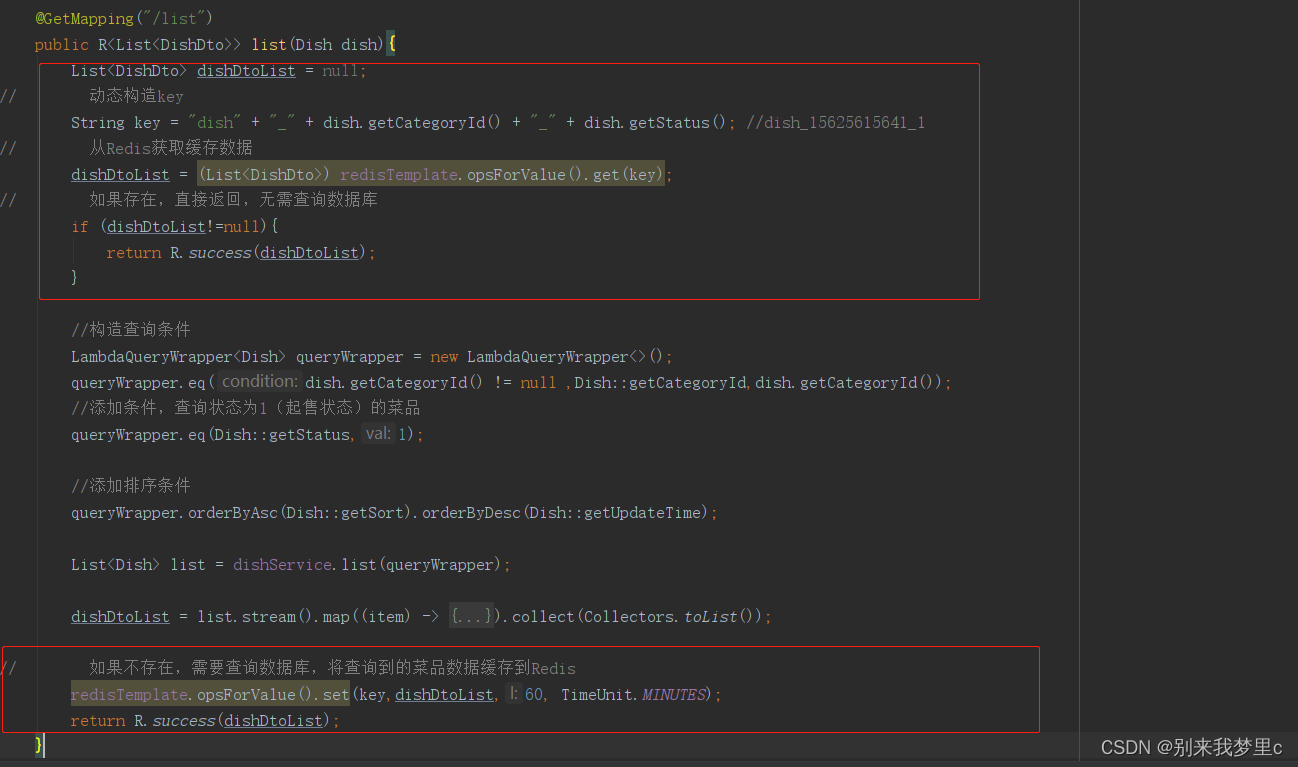Screen dimensions: 1298x767
Task: Click the "/list" mapping path string
Action: tap(174, 18)
